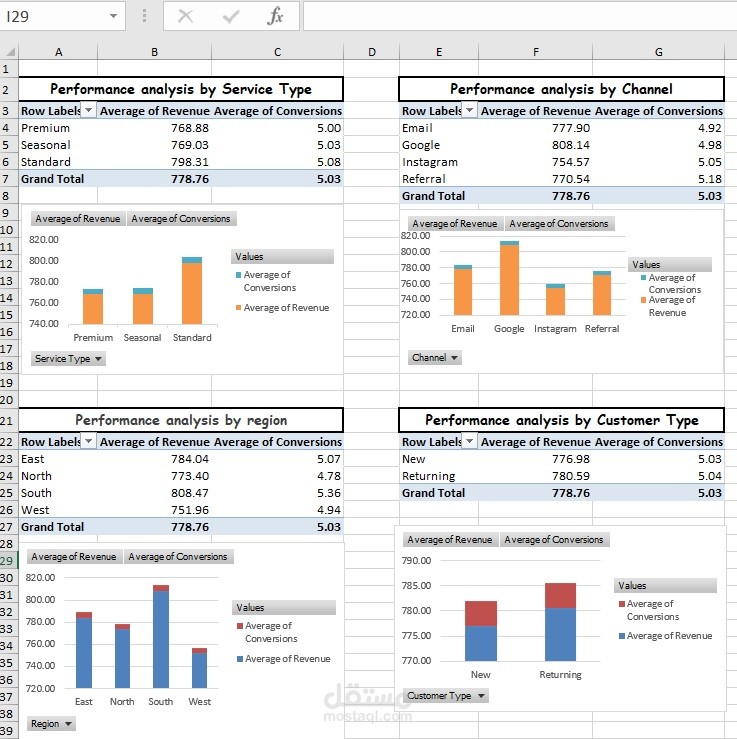Click Average of Conversions button in Channel chart

[x=559, y=223]
